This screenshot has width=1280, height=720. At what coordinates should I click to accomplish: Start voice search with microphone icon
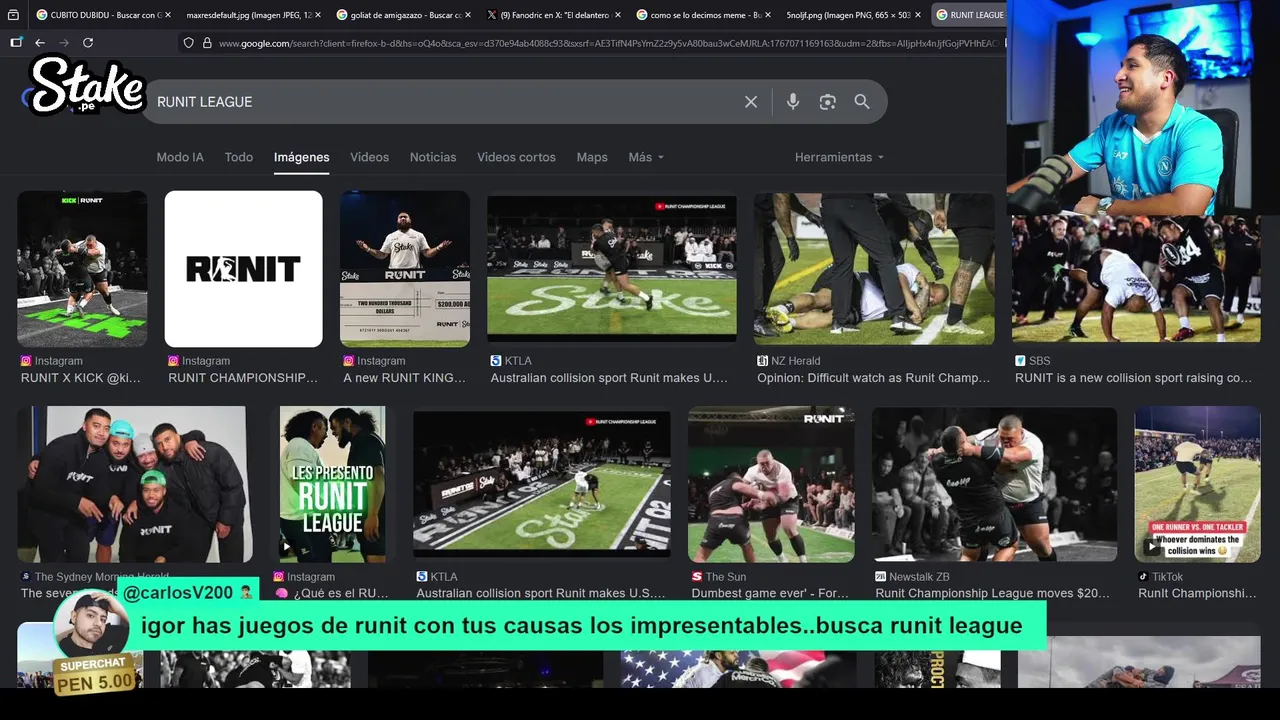point(793,102)
